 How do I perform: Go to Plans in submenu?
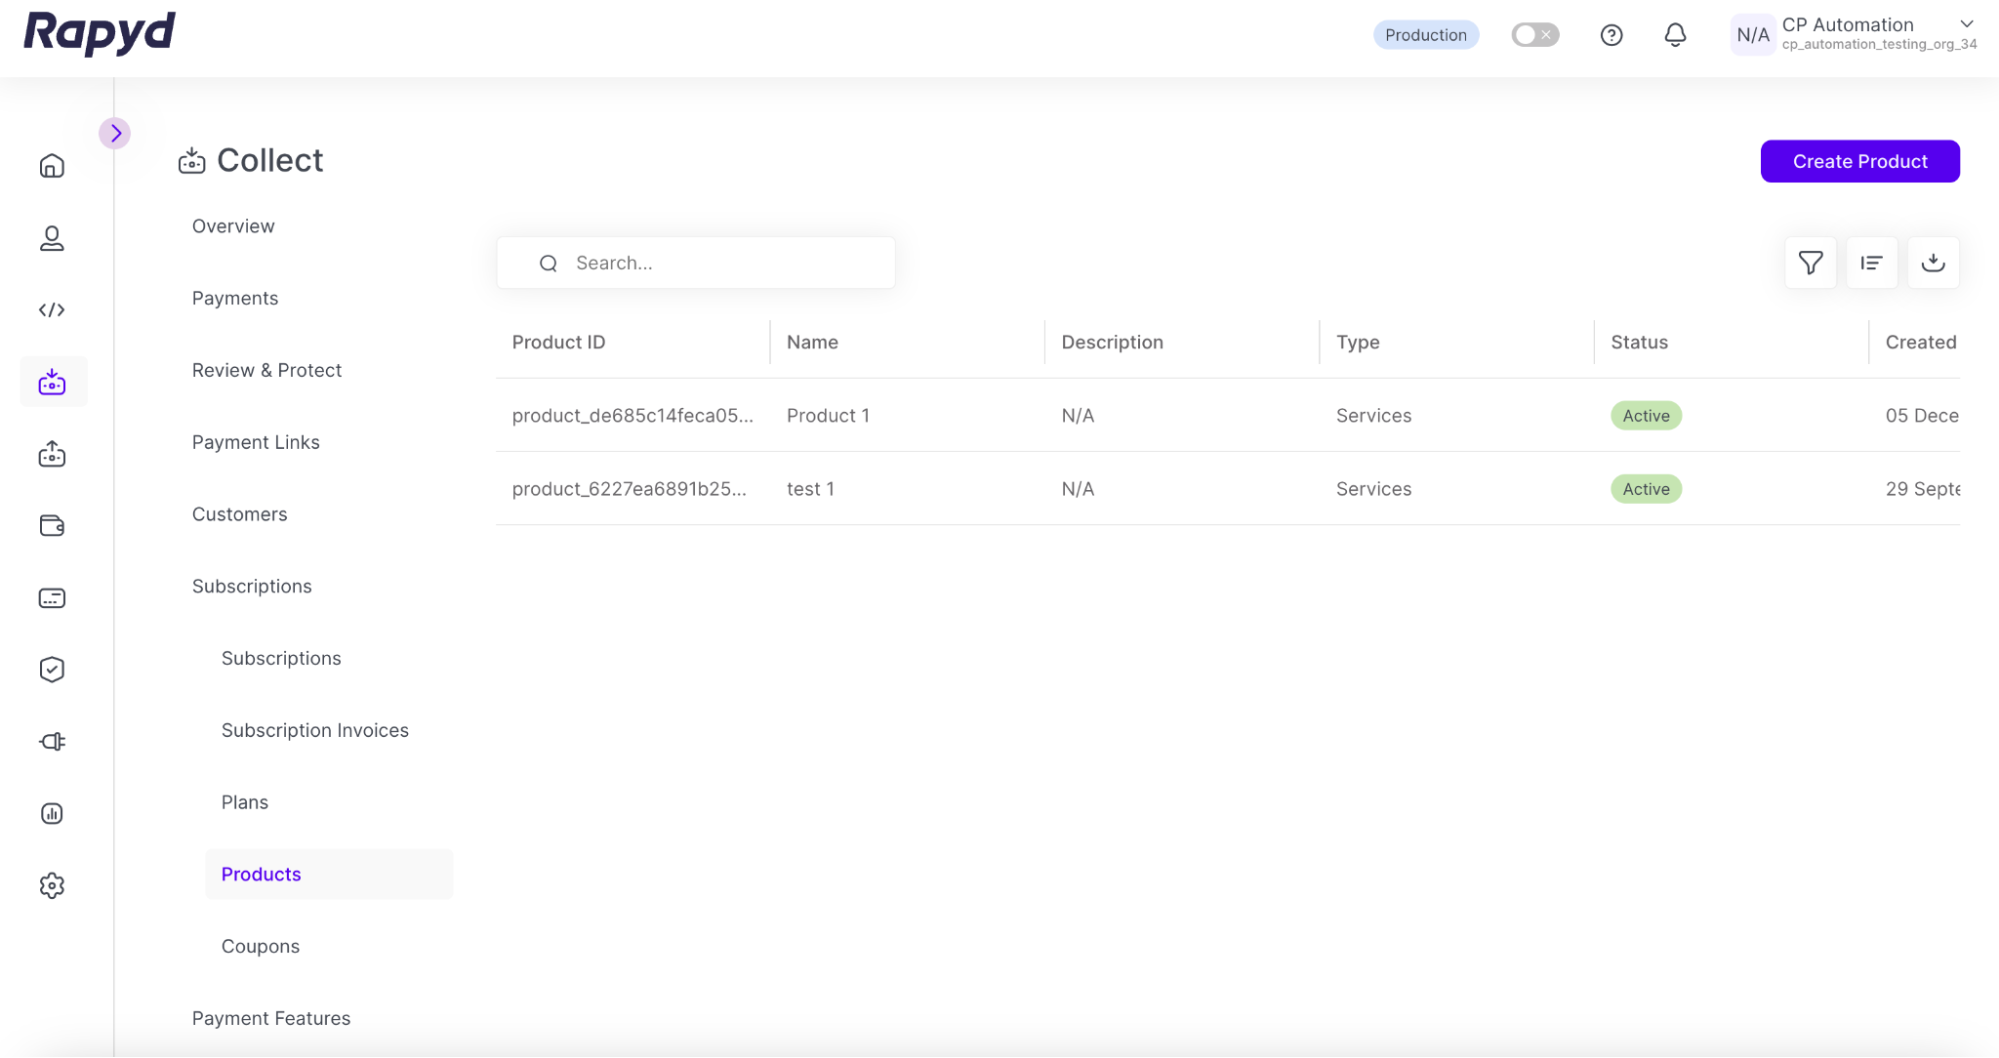[245, 802]
